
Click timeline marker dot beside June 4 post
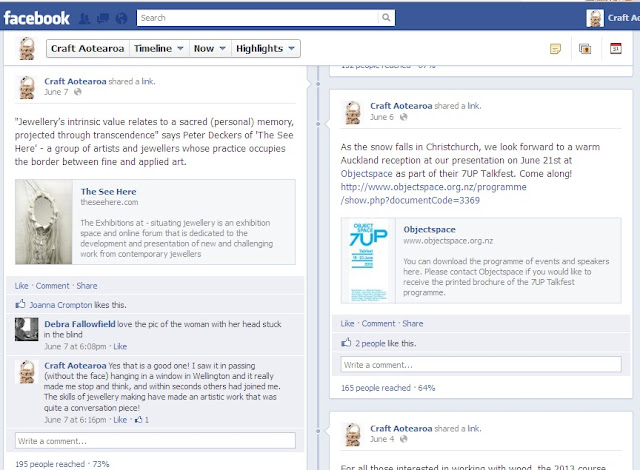pos(318,431)
